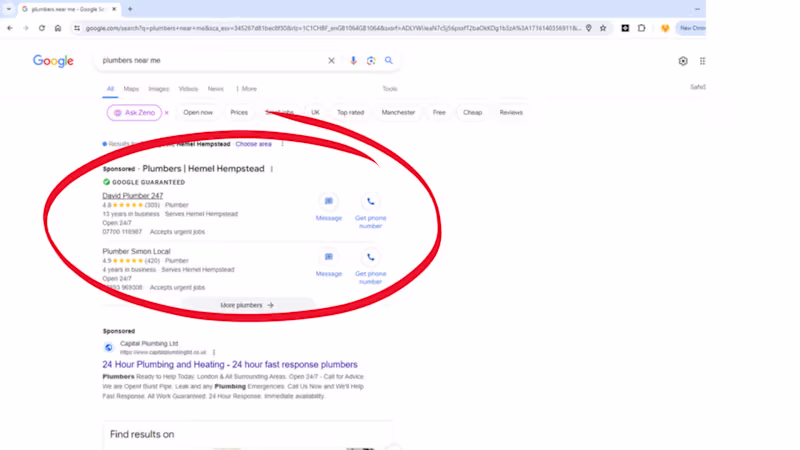Open 24 Hour Plumbing and Heating ad
Image resolution: width=800 pixels, height=450 pixels.
(230, 365)
